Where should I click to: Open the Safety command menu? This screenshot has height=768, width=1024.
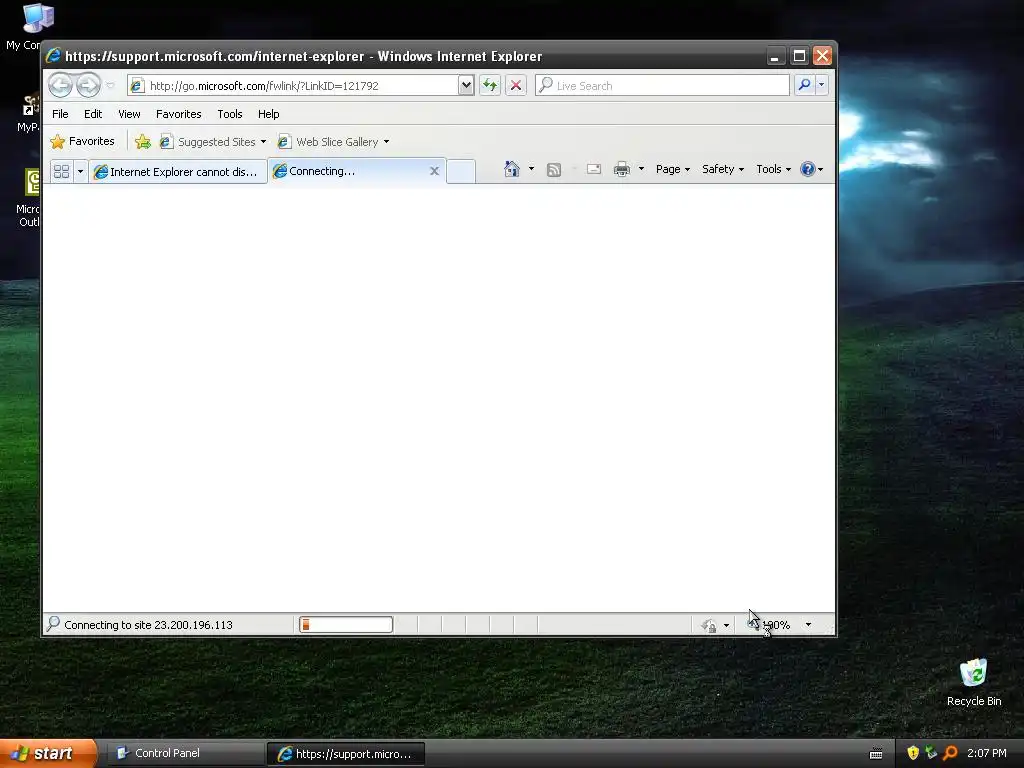722,170
